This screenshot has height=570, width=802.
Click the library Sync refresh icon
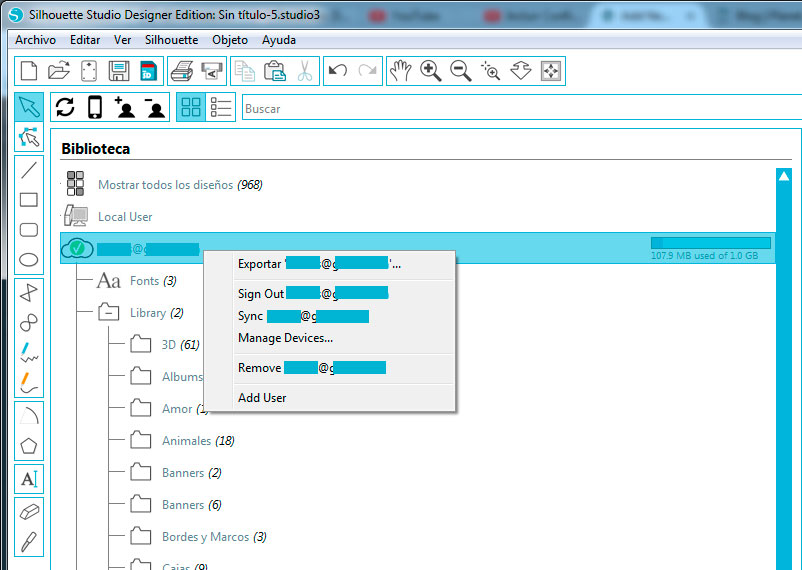[x=65, y=107]
